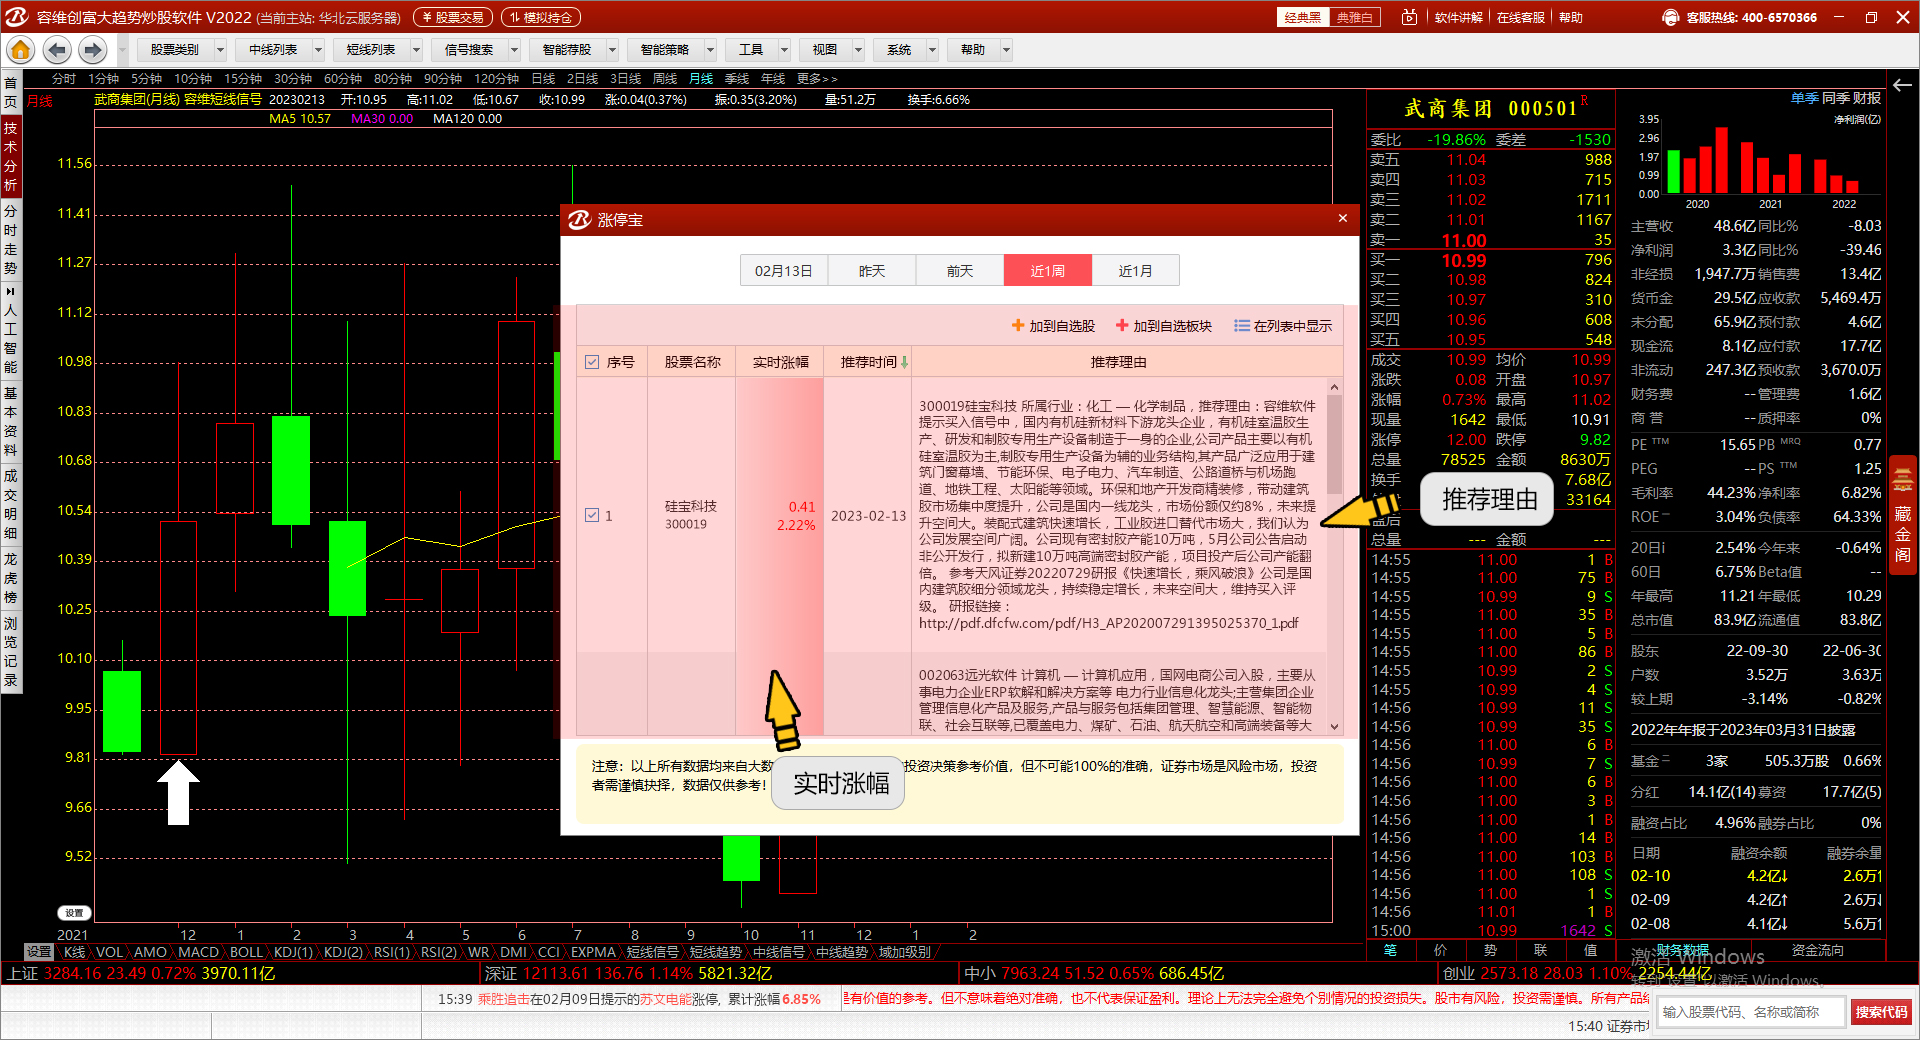The image size is (1920, 1040).
Task: Open 龙虎榜 left sidebar tab
Action: [x=10, y=578]
